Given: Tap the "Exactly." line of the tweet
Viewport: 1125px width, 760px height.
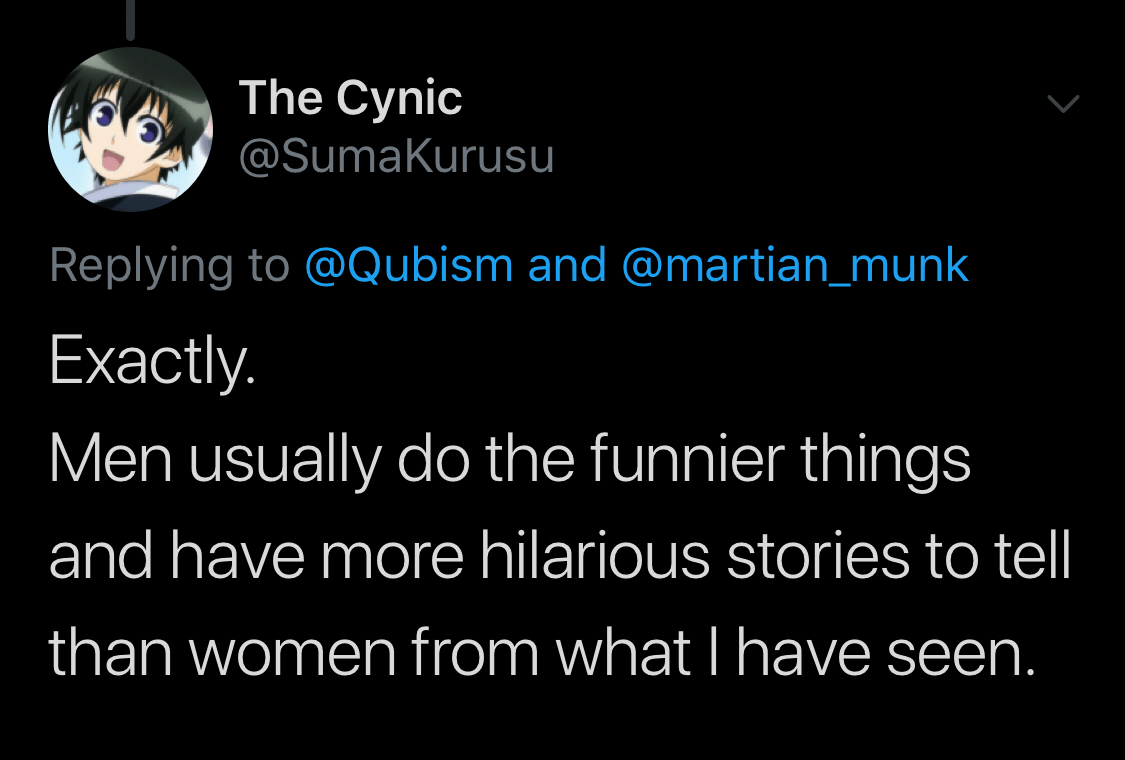Looking at the screenshot, I should click(152, 362).
